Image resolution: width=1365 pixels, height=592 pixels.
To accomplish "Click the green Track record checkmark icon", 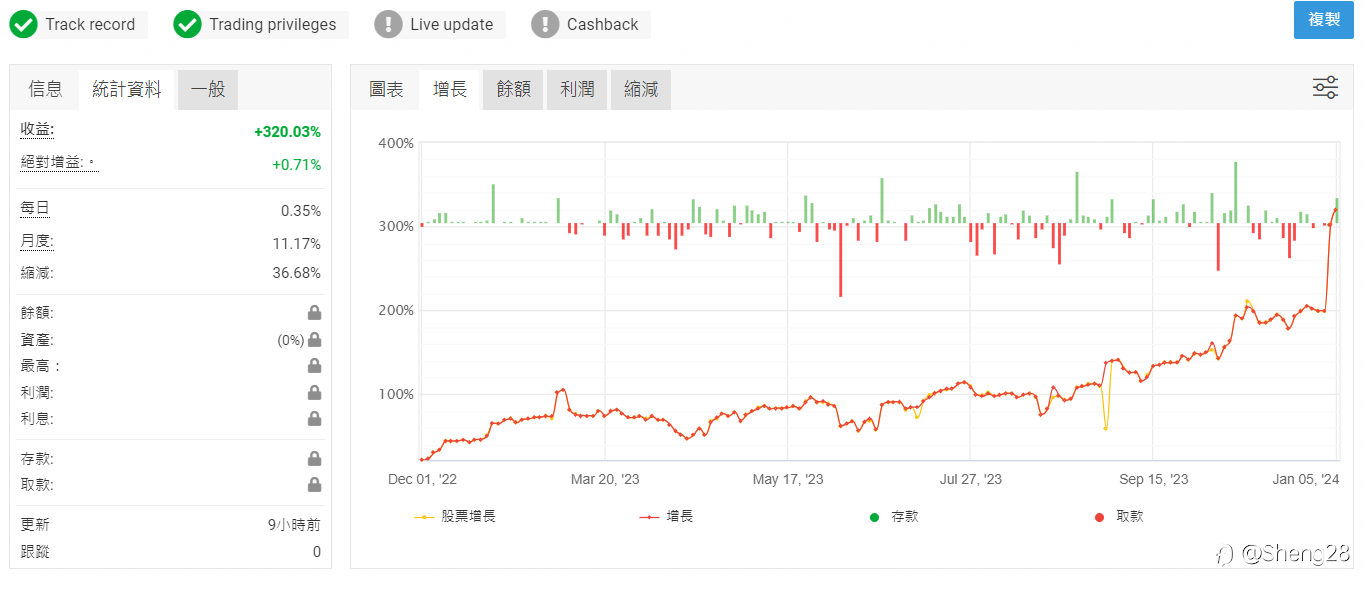I will 24,25.
